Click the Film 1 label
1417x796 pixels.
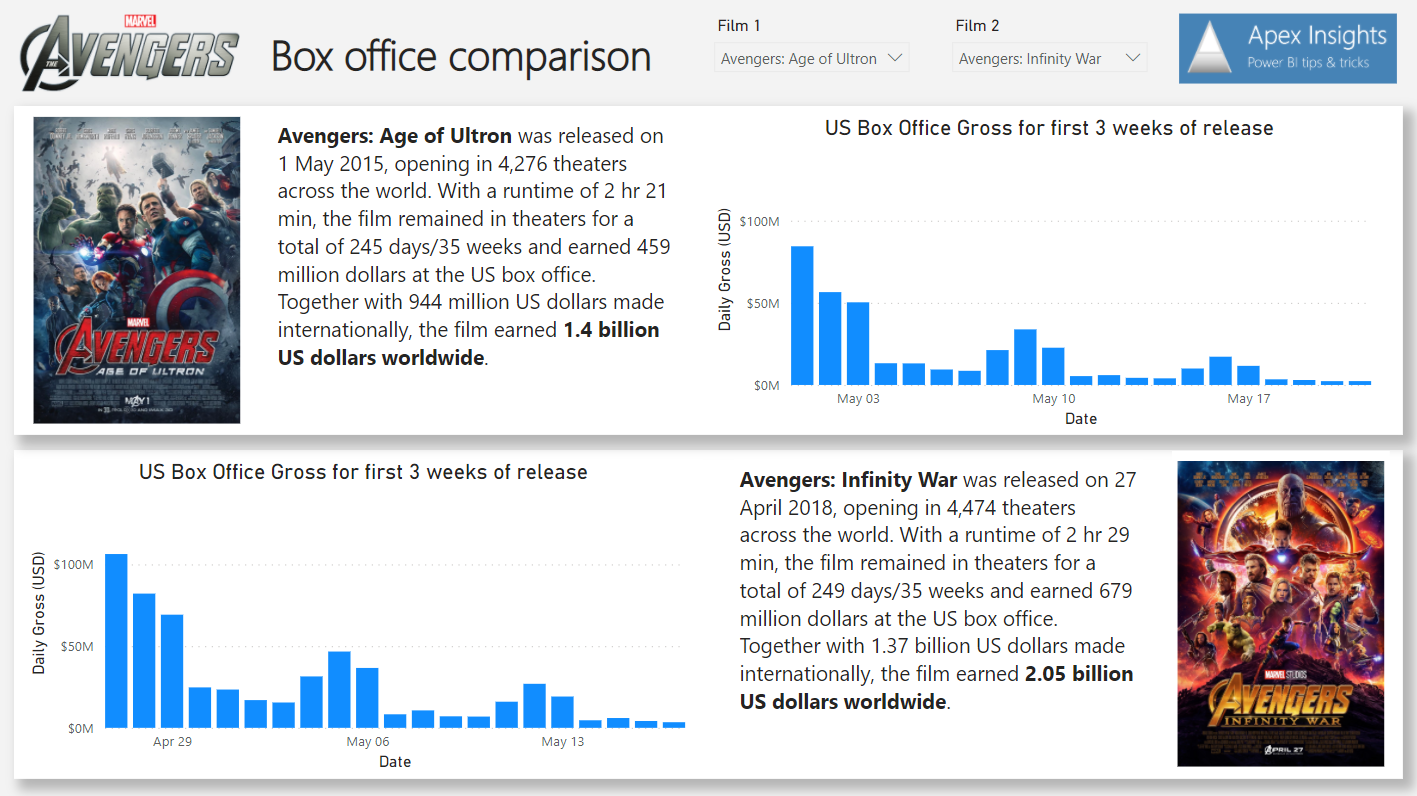pos(739,25)
